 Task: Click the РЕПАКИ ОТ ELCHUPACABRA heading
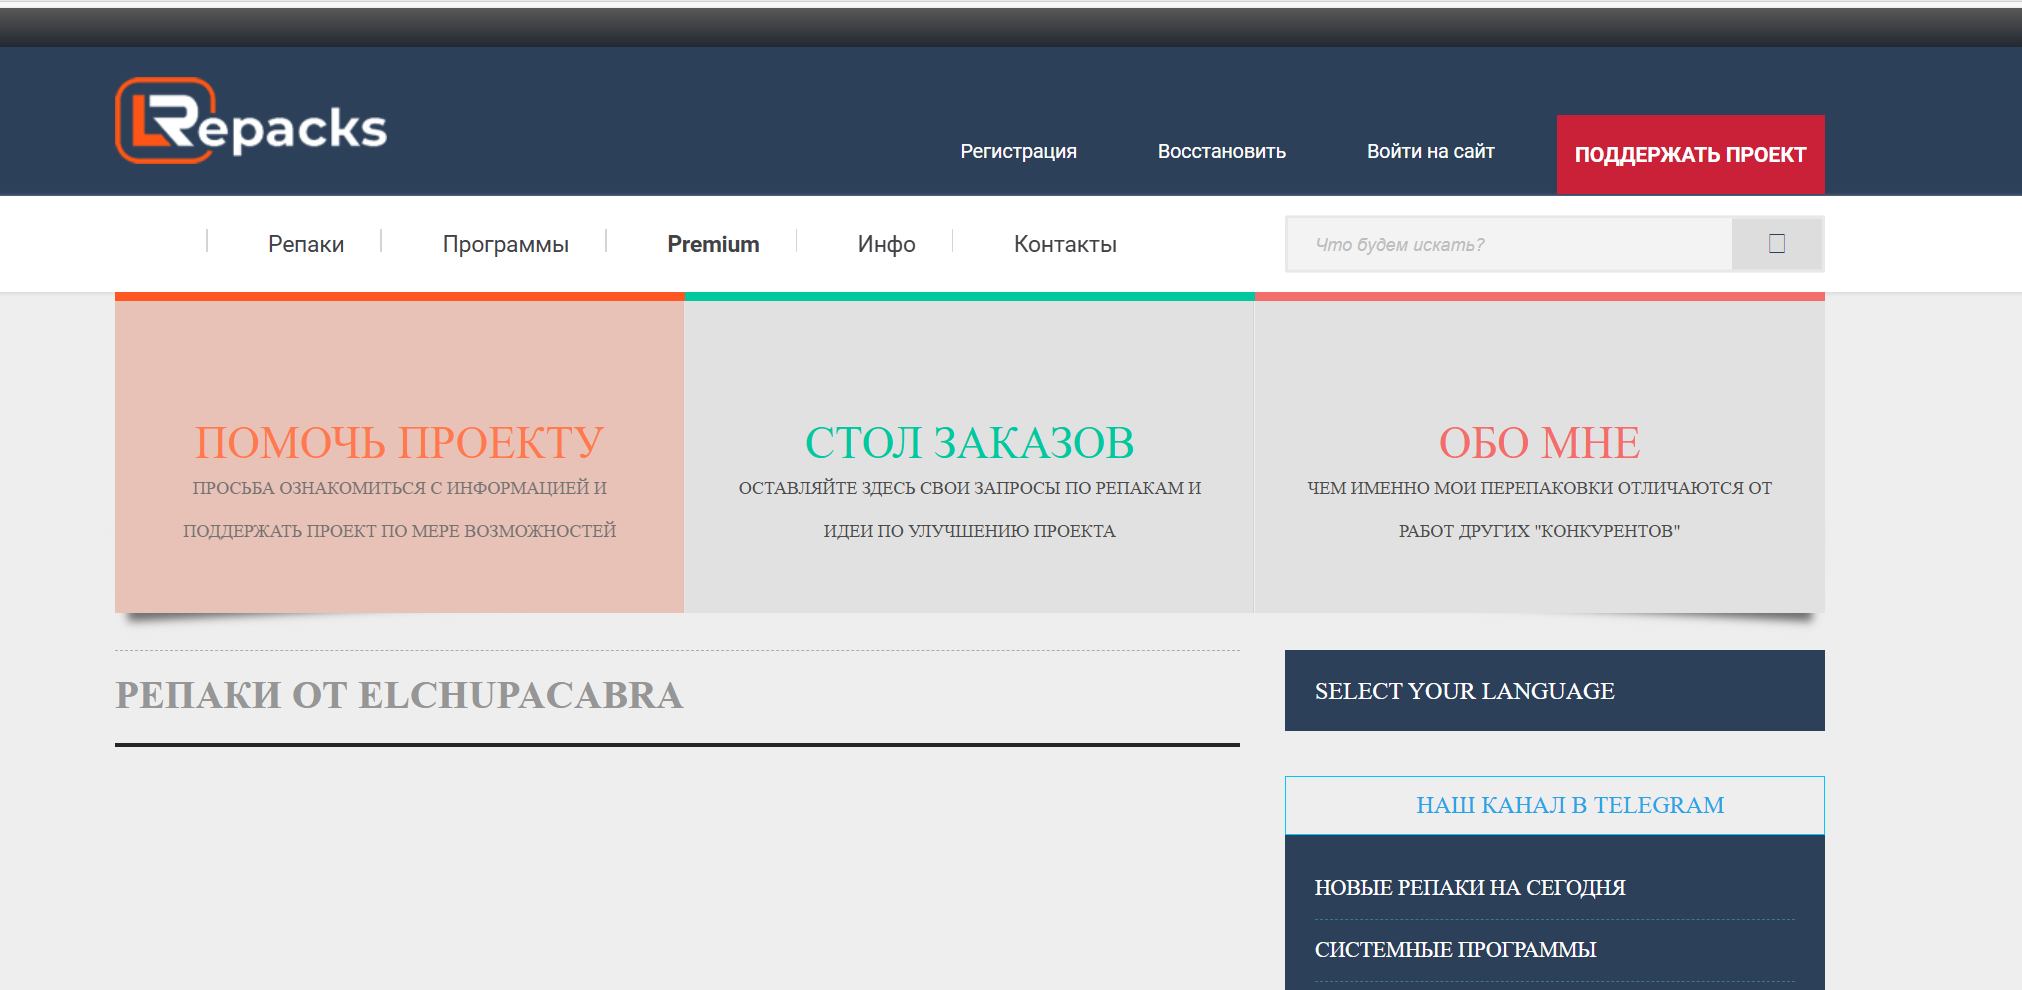399,696
